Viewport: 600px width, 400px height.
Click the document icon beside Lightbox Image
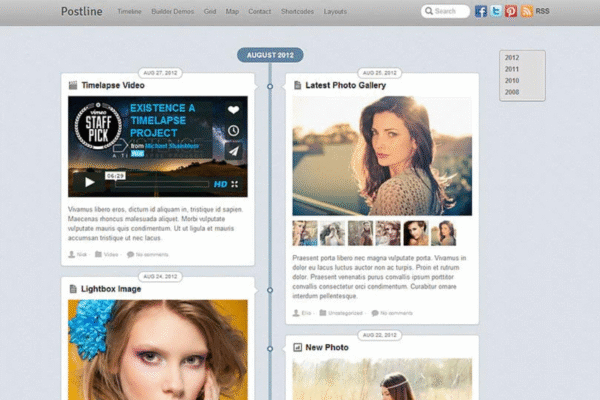pos(73,289)
